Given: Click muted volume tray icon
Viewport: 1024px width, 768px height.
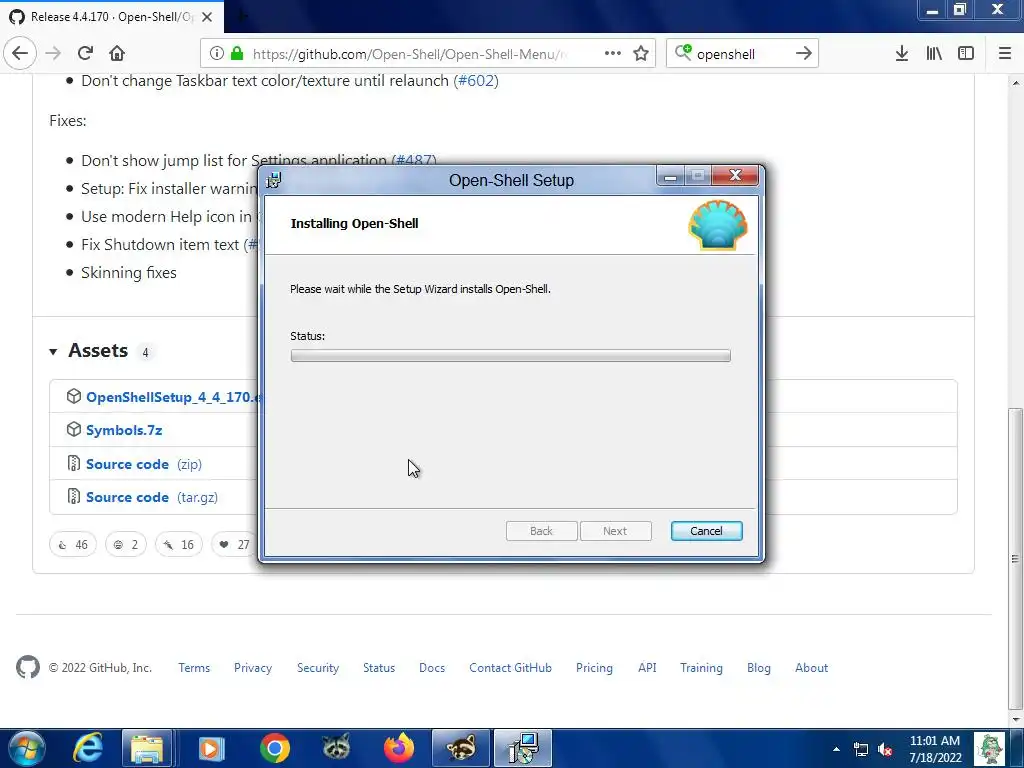Looking at the screenshot, I should (885, 749).
